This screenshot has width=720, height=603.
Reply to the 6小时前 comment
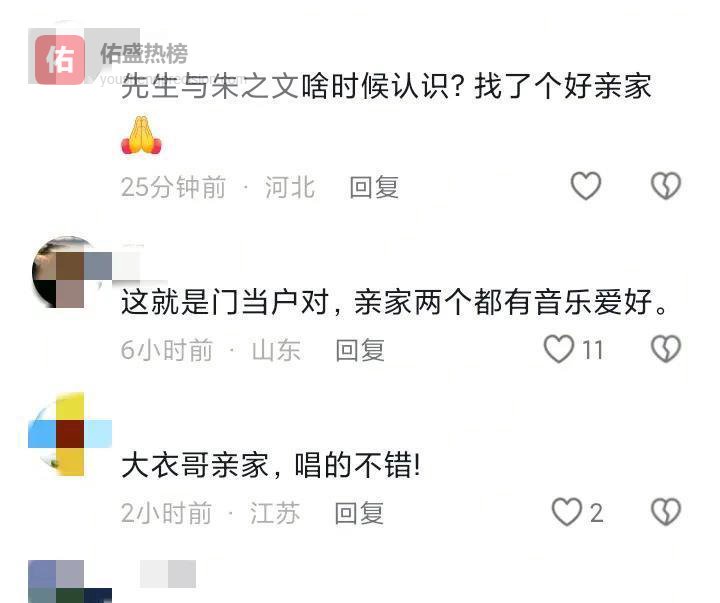click(x=360, y=350)
